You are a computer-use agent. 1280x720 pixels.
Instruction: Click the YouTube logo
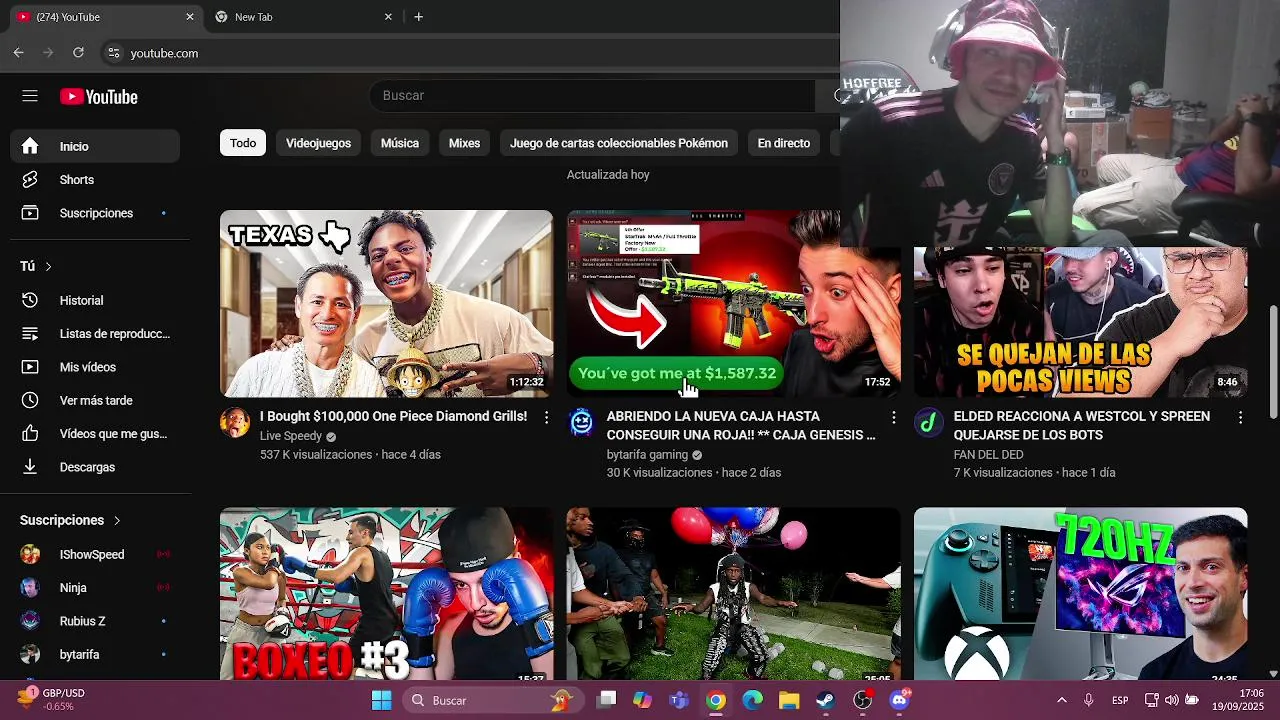coord(98,97)
